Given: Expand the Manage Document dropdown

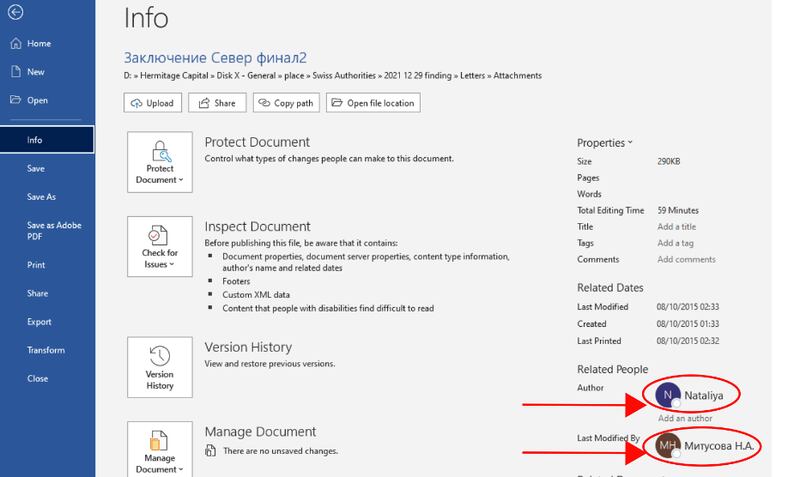Looking at the screenshot, I should tap(160, 450).
